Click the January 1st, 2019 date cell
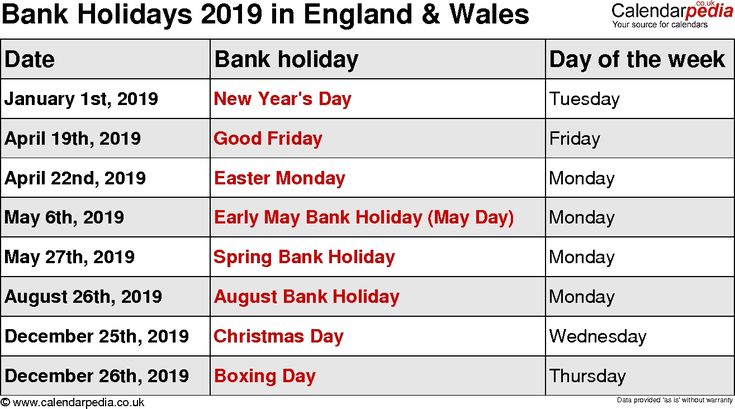This screenshot has height=409, width=735. [x=80, y=99]
